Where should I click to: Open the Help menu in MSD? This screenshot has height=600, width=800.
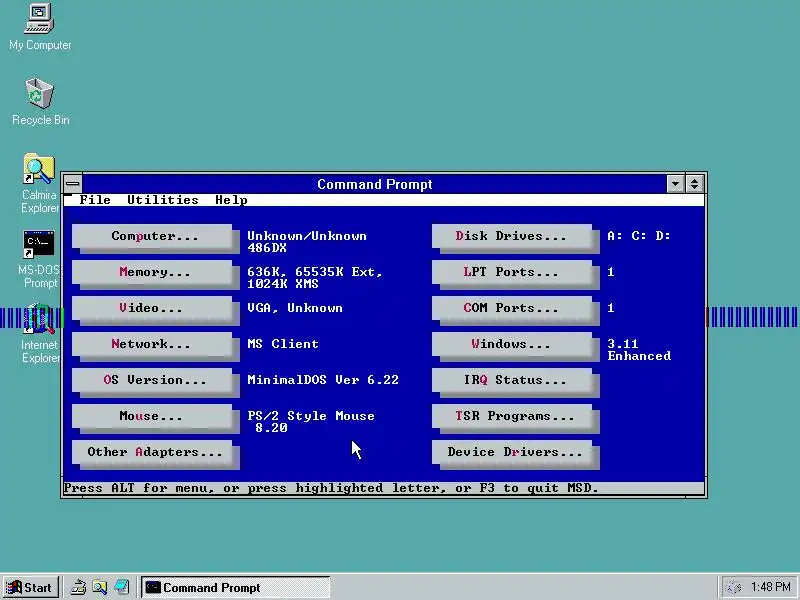[231, 200]
